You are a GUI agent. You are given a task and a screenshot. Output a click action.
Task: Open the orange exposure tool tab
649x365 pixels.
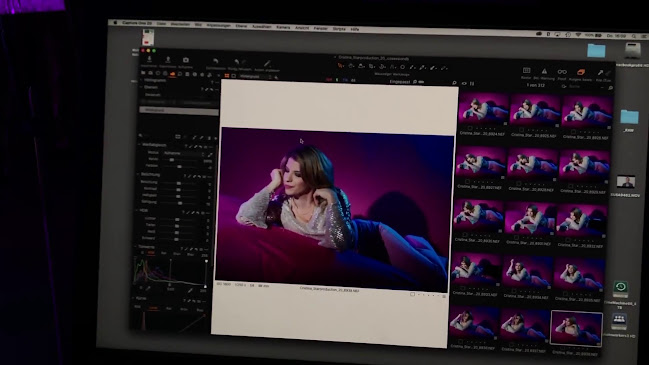click(173, 74)
